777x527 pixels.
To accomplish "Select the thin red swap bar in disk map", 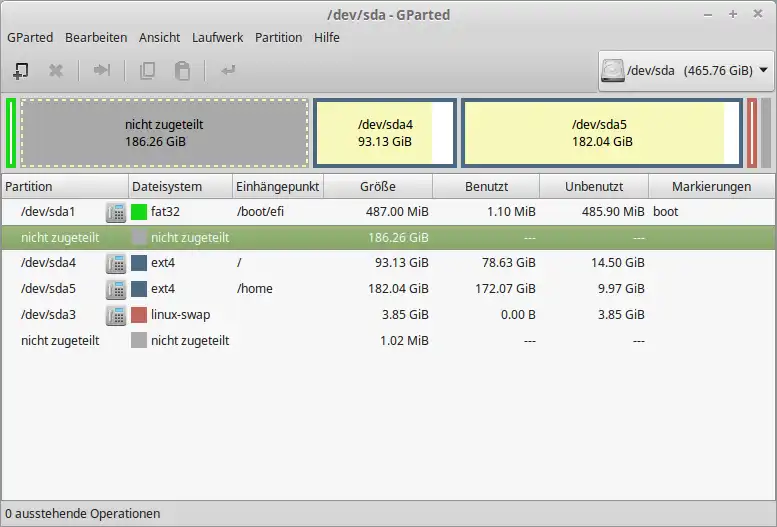I will 752,133.
